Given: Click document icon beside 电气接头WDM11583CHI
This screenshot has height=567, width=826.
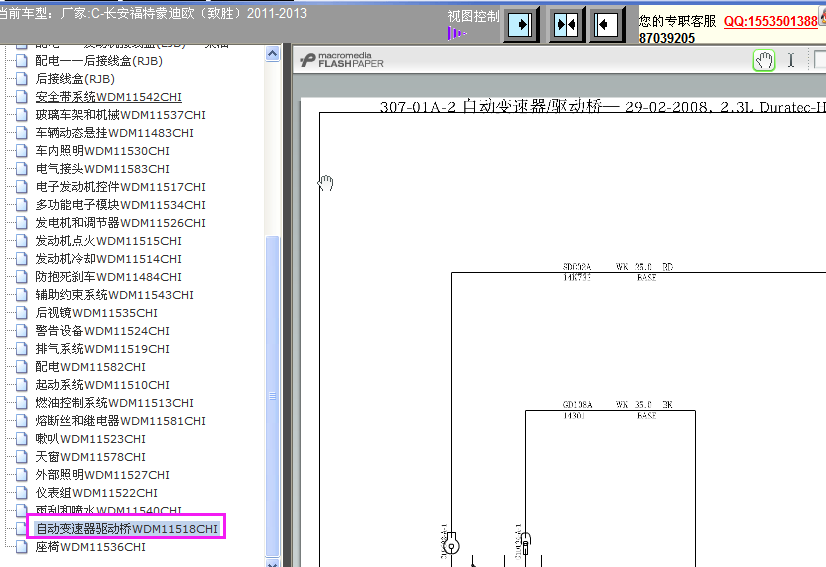Looking at the screenshot, I should point(22,169).
